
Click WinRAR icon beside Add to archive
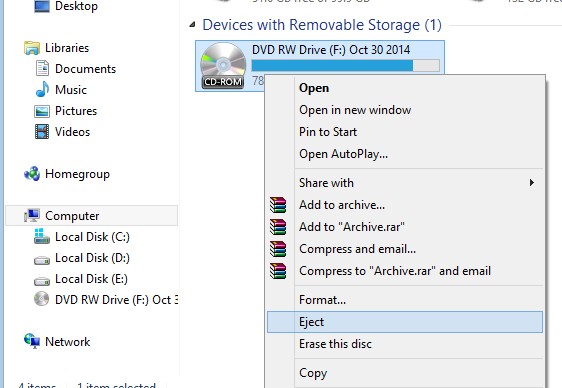click(x=278, y=205)
